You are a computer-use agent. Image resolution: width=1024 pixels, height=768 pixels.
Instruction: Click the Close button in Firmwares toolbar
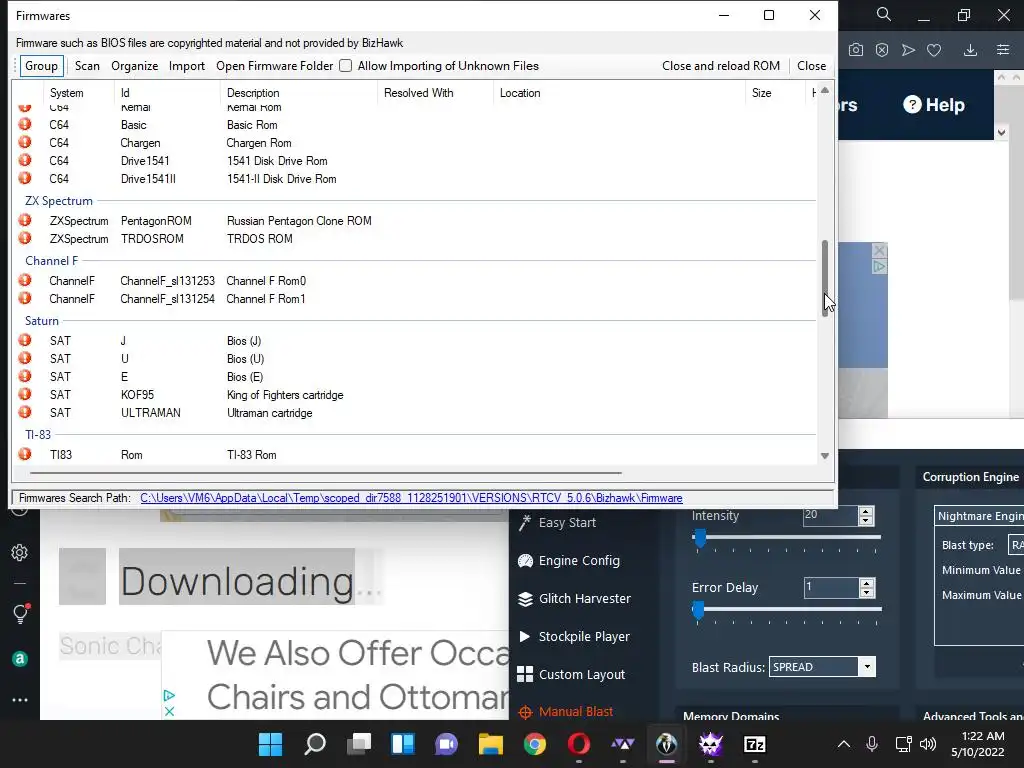coord(811,66)
